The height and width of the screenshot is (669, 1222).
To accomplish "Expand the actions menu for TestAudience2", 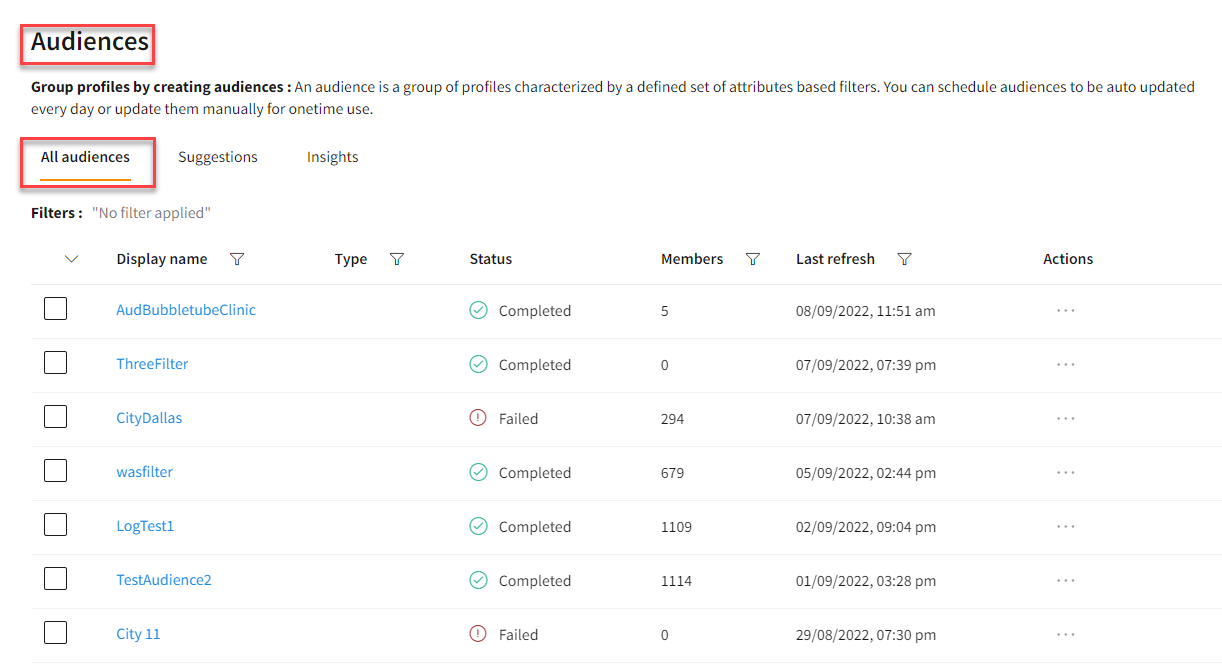I will click(1065, 581).
